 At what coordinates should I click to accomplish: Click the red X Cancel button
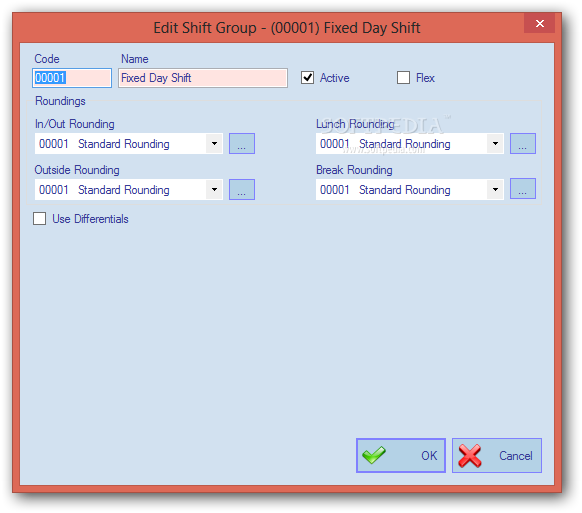coord(497,455)
